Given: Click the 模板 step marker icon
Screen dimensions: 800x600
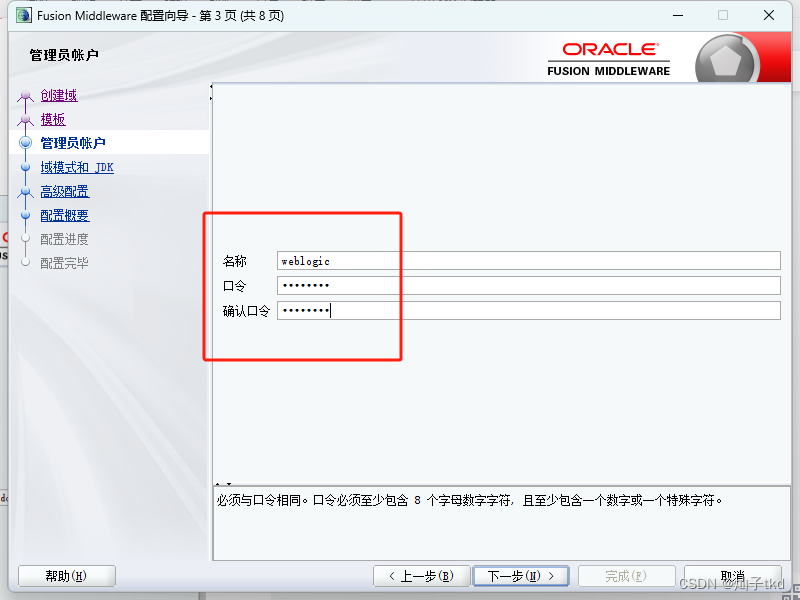Looking at the screenshot, I should tap(25, 120).
